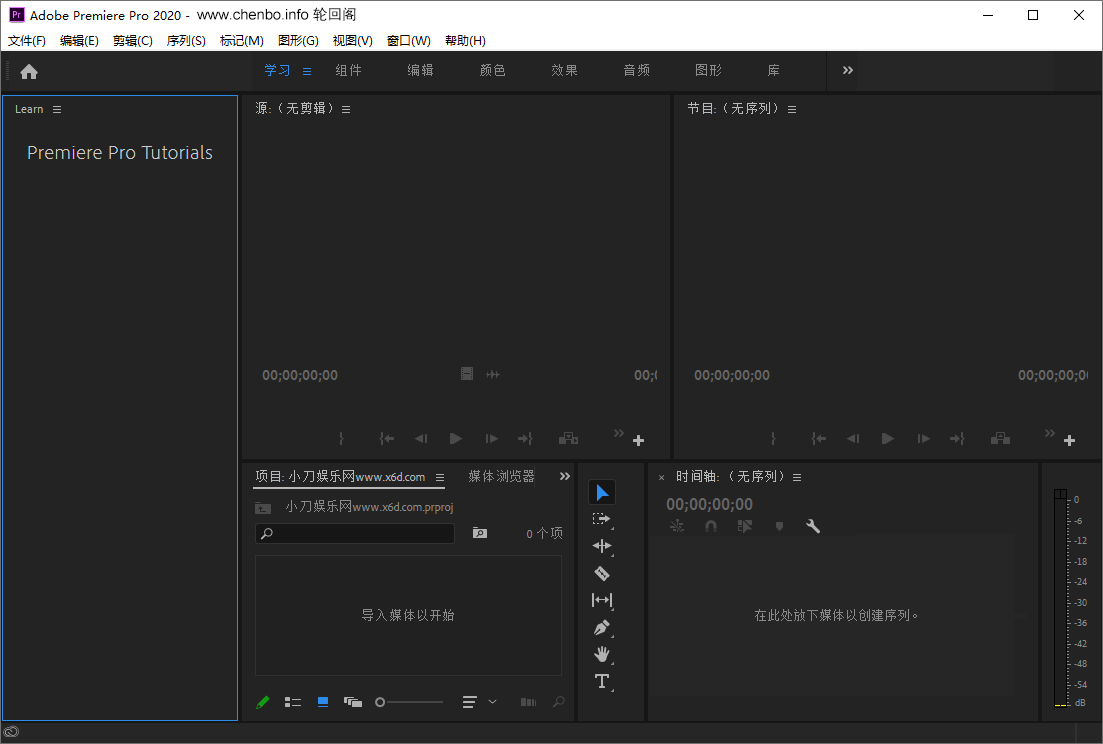Toggle Snap magnet in Timeline
This screenshot has width=1103, height=744.
click(711, 526)
